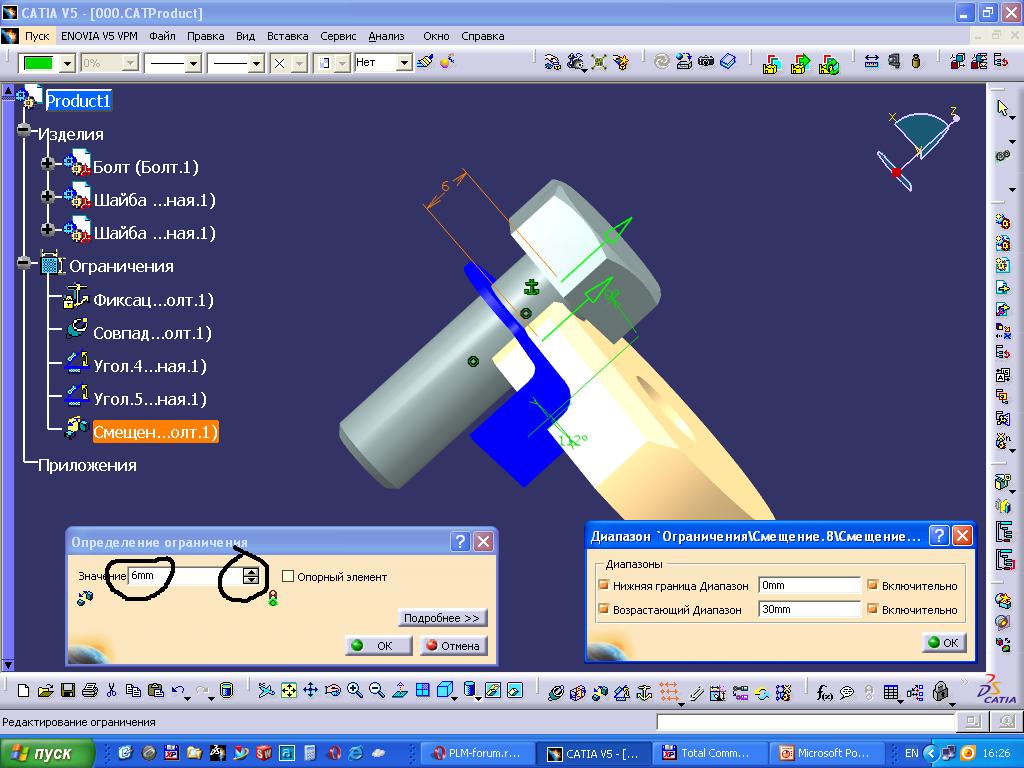1024x768 pixels.
Task: Select the Fit All In view icon
Action: point(288,690)
